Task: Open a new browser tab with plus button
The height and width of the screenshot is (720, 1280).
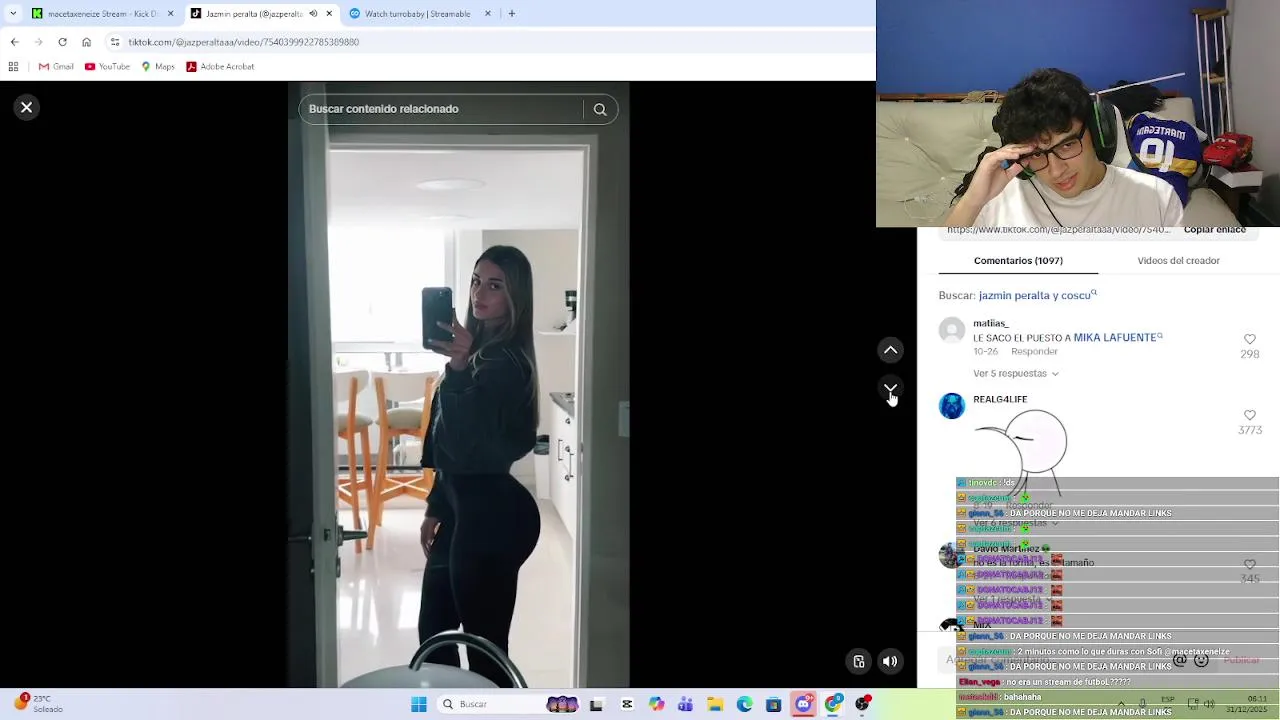Action: click(512, 14)
